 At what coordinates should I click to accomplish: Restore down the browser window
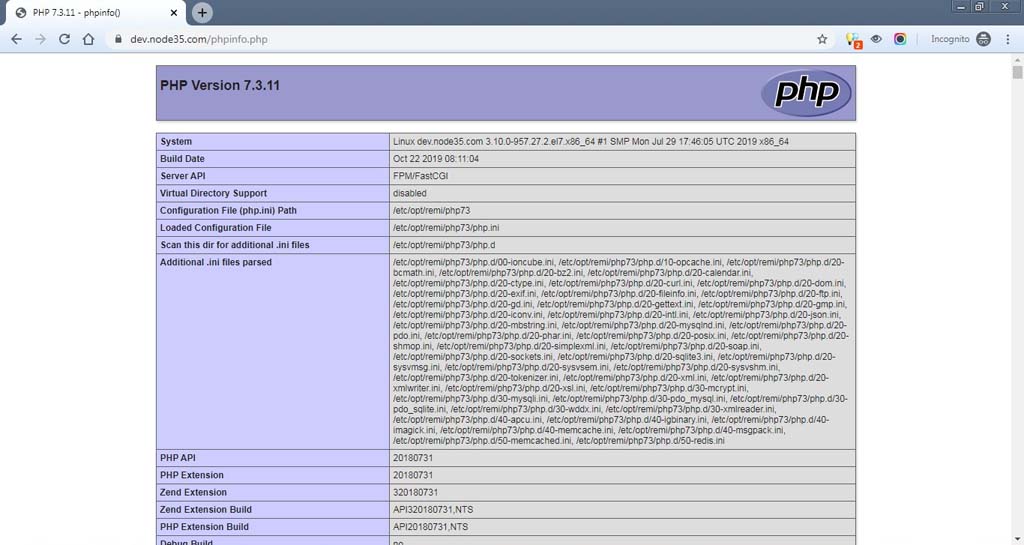(x=979, y=7)
